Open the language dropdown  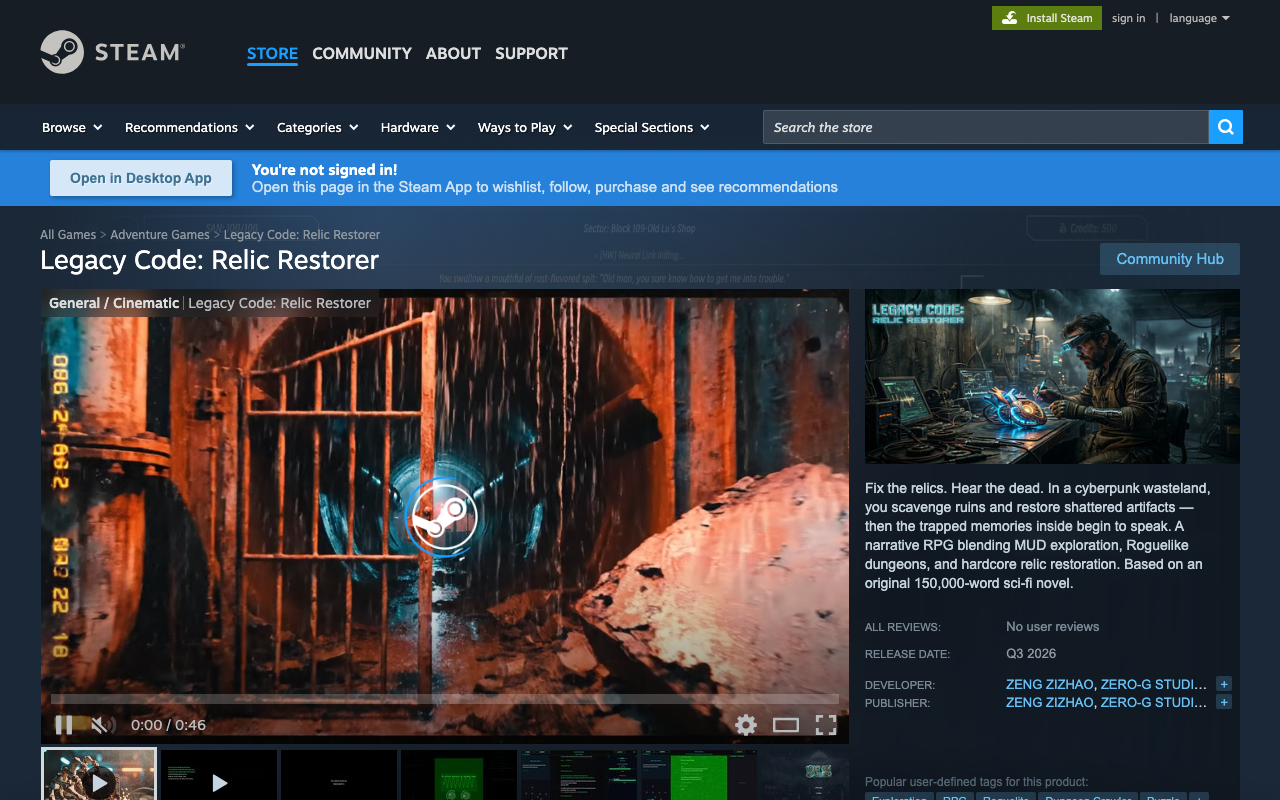[1199, 18]
